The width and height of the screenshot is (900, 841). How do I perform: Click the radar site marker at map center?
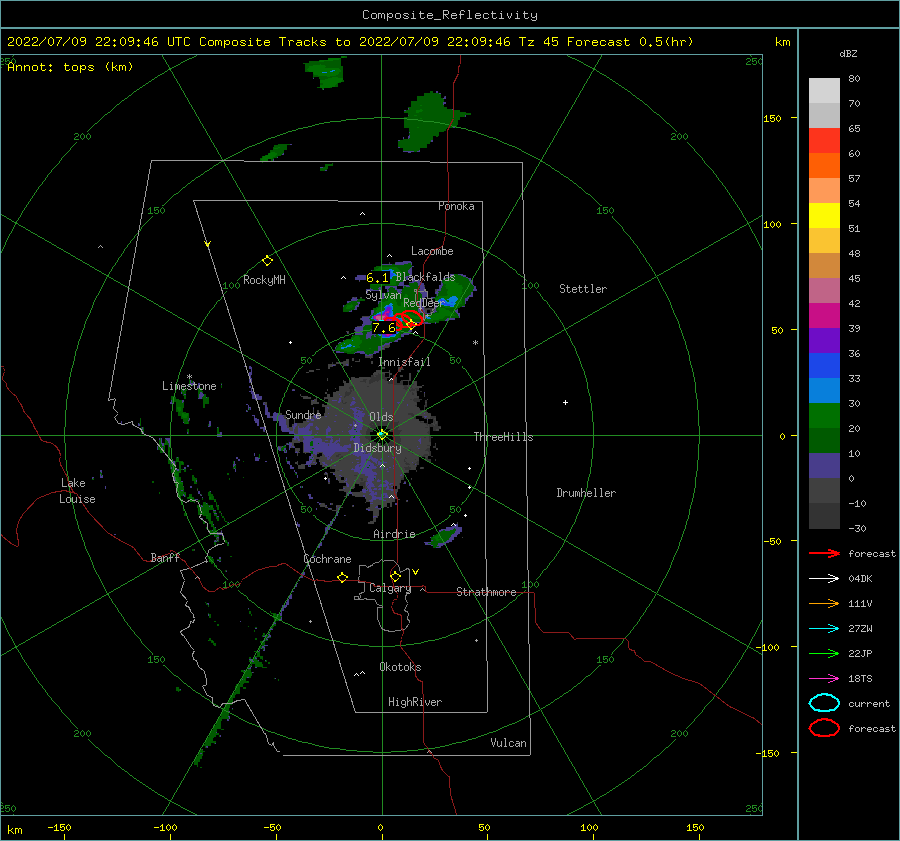382,435
